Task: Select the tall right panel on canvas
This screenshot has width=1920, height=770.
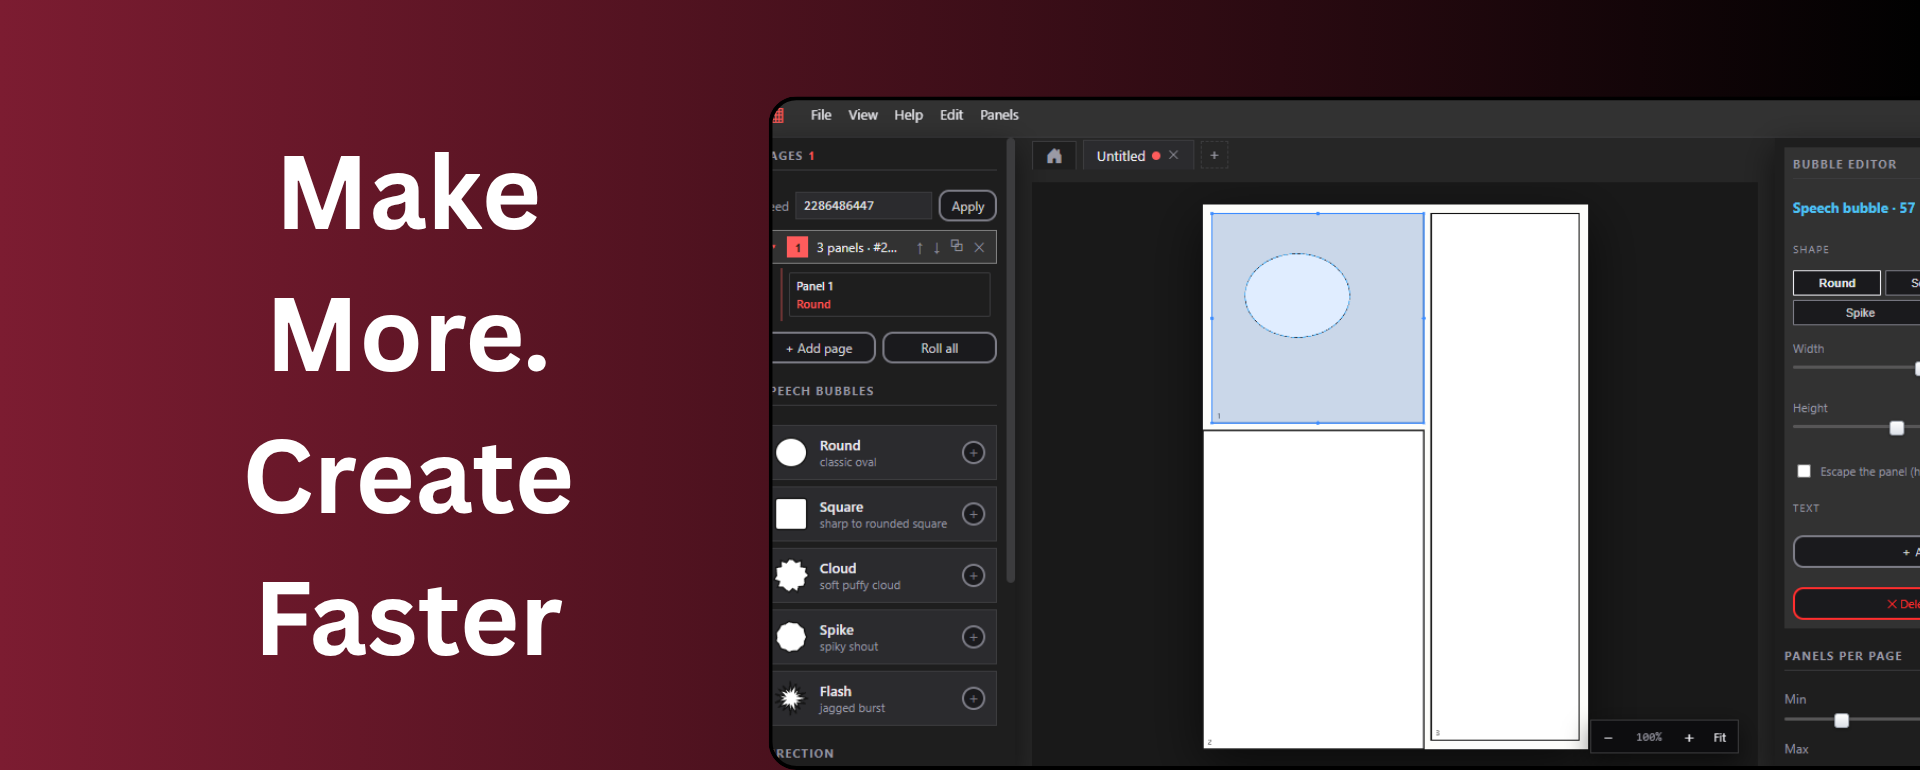Action: 1505,477
